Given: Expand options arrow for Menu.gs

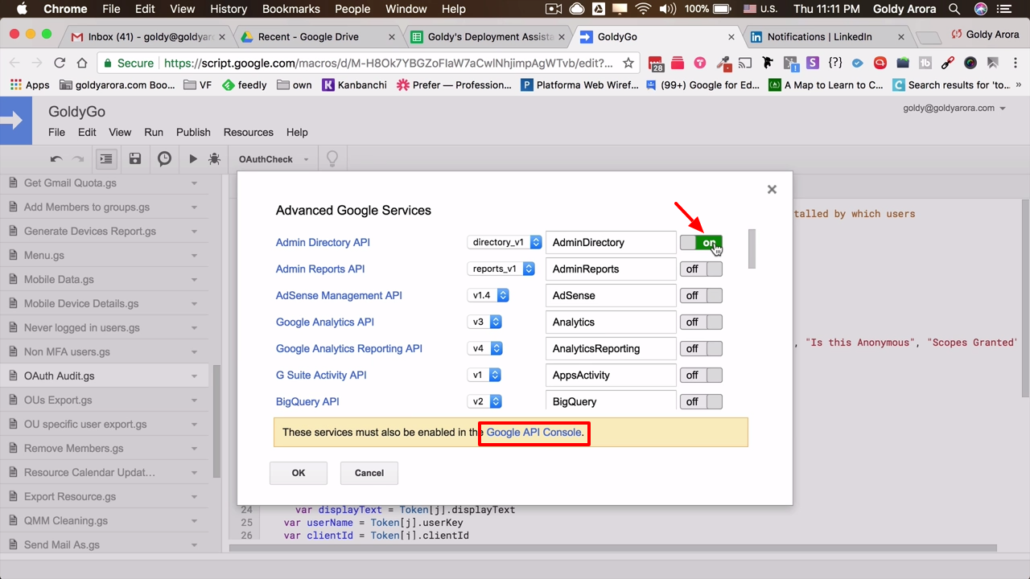Looking at the screenshot, I should pos(194,256).
